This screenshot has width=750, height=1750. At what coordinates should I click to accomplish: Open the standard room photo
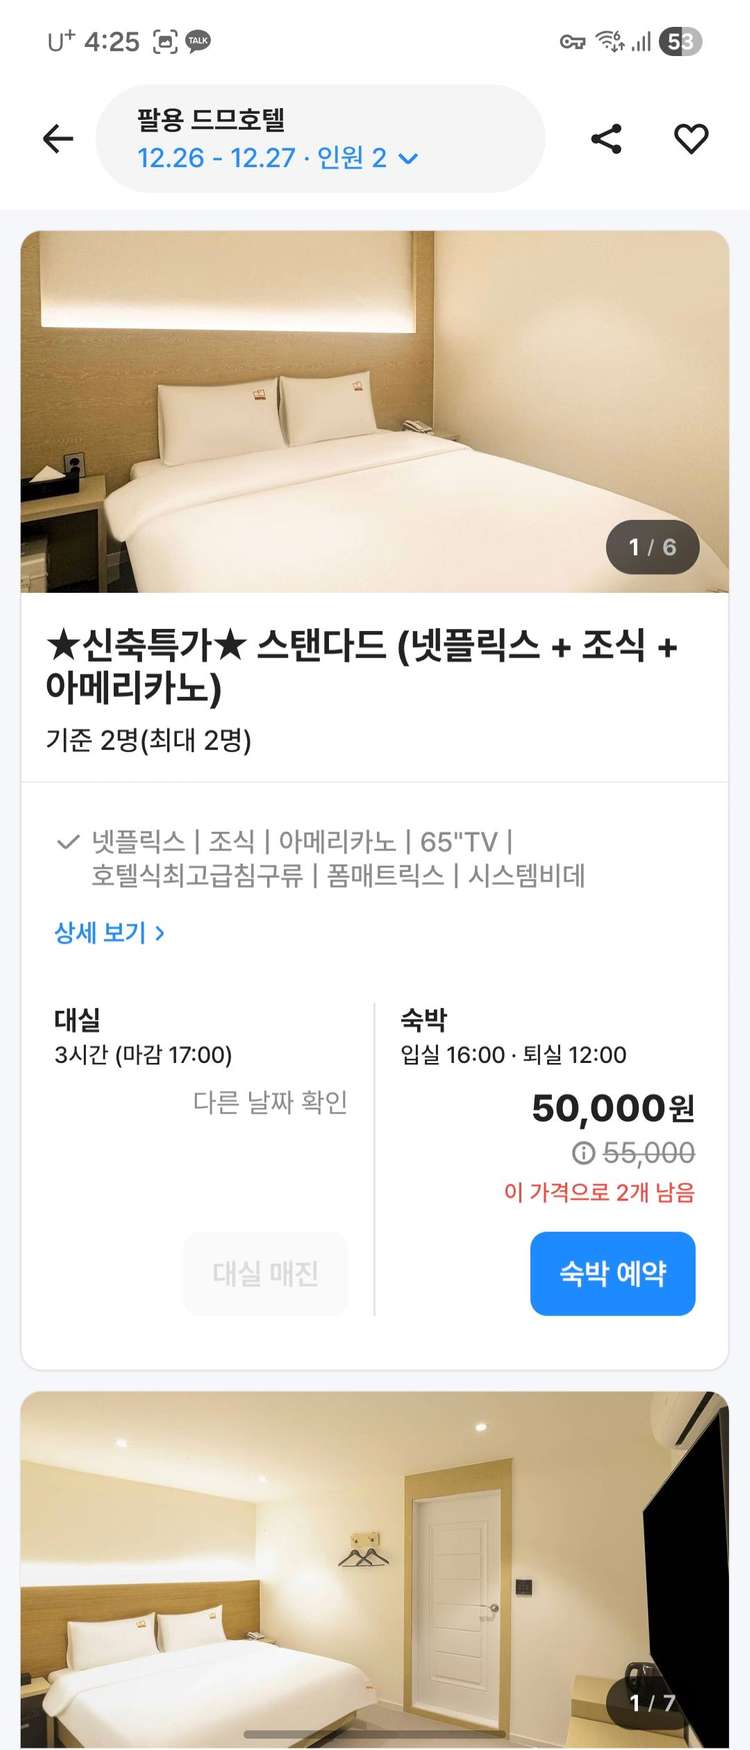tap(374, 411)
